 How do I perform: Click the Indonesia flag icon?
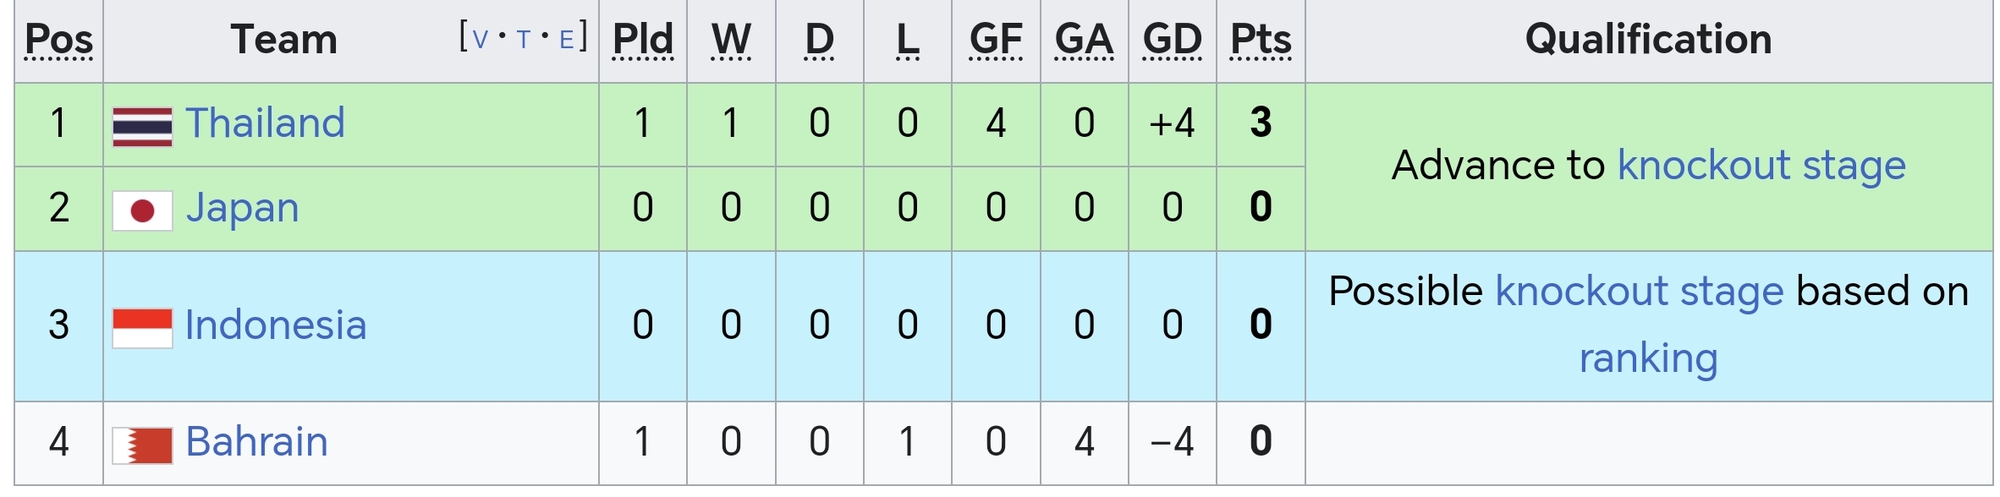coord(142,328)
